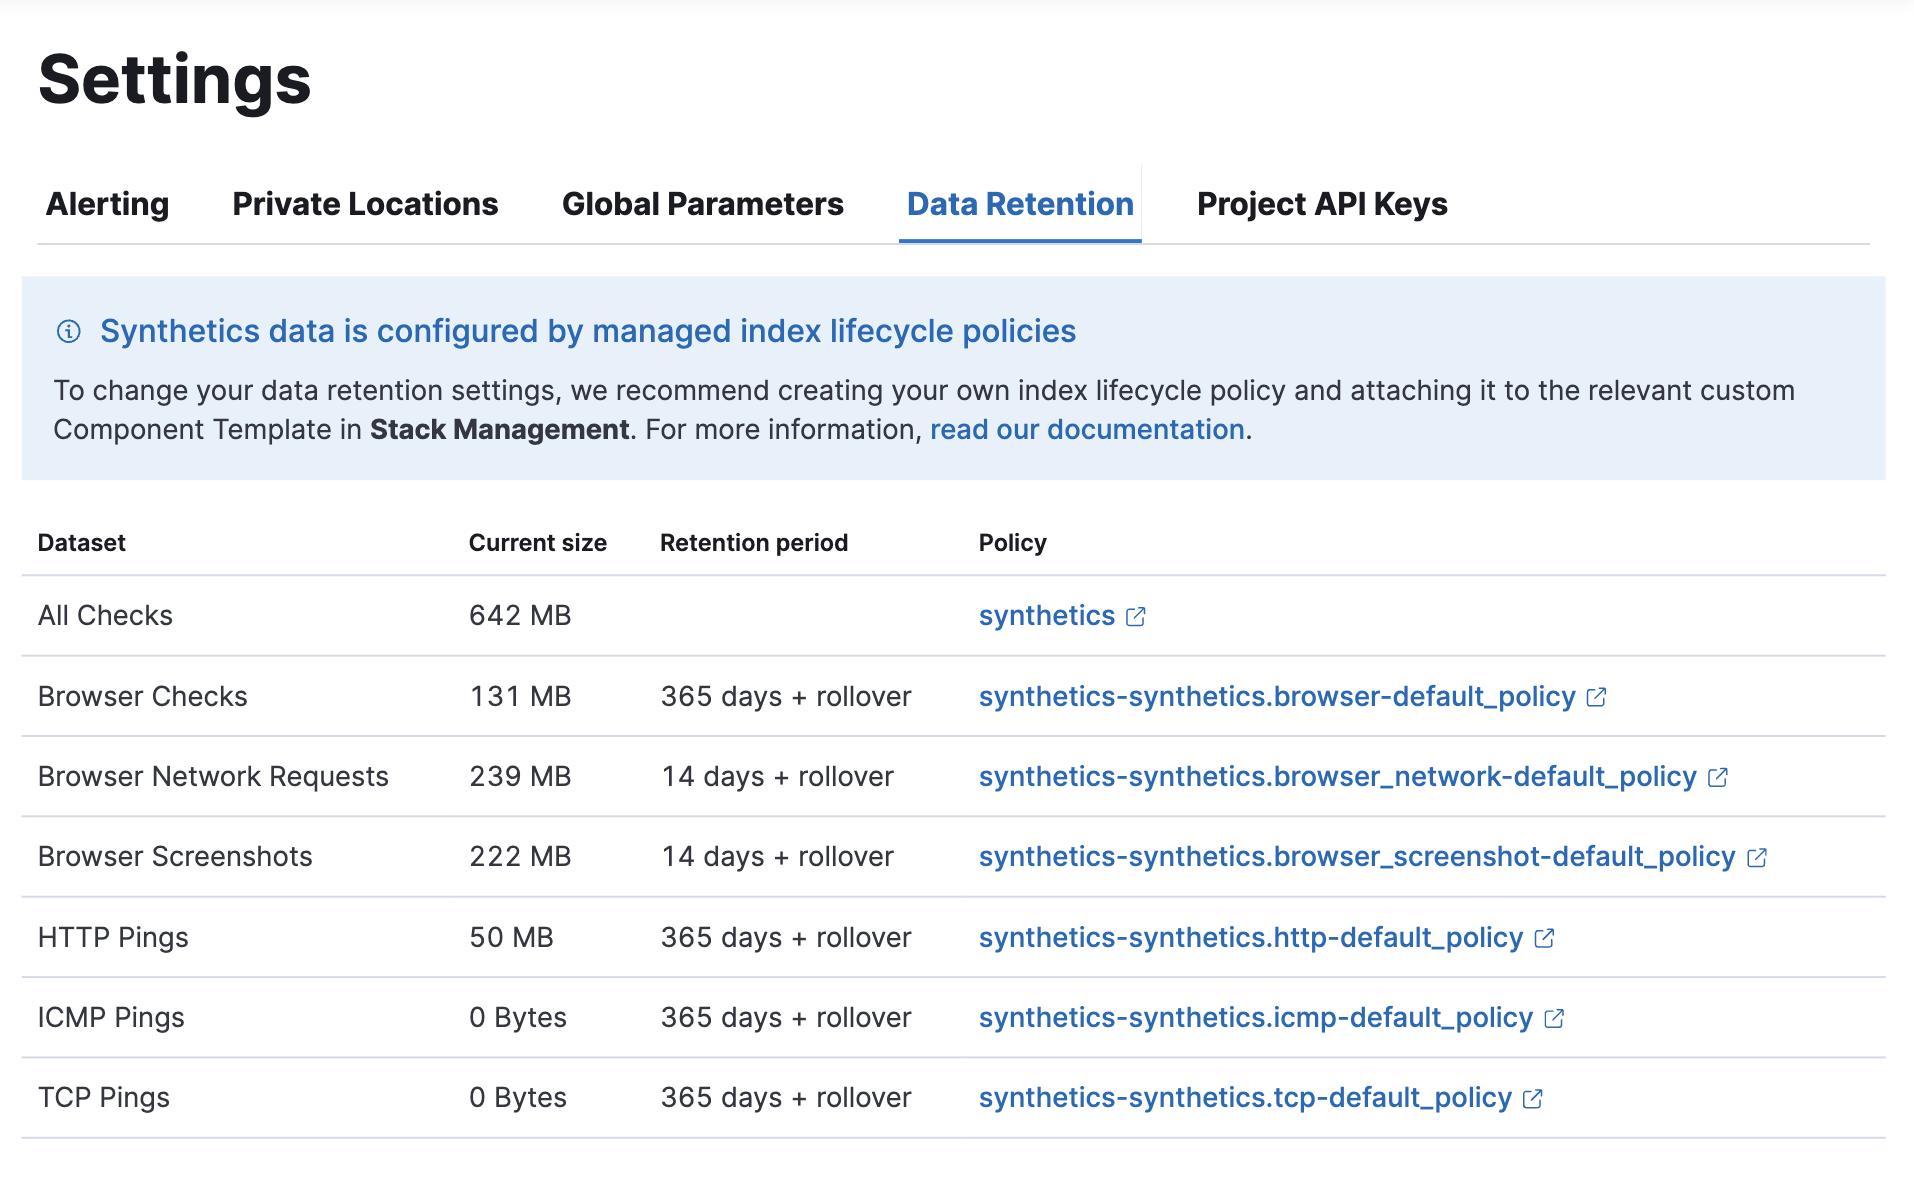Open the read our documentation link
This screenshot has width=1914, height=1178.
[x=1086, y=429]
